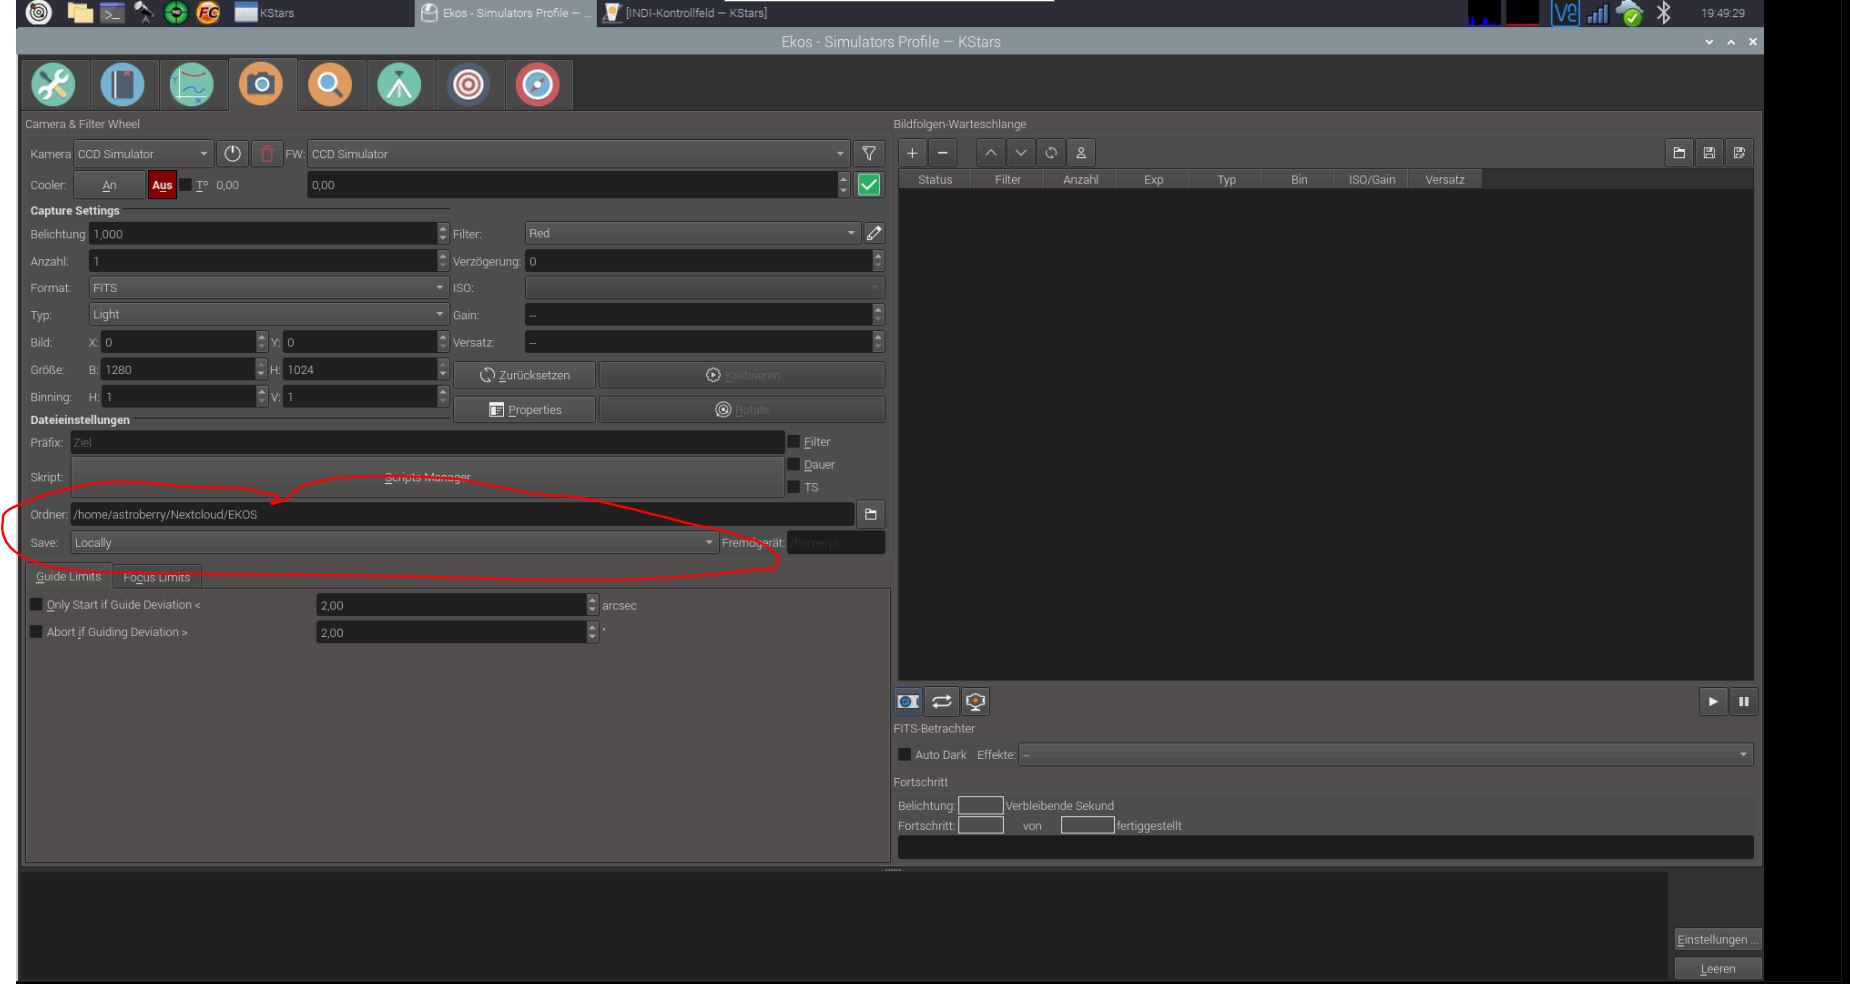
Task: Open the Format dropdown showing FITS
Action: (x=269, y=288)
